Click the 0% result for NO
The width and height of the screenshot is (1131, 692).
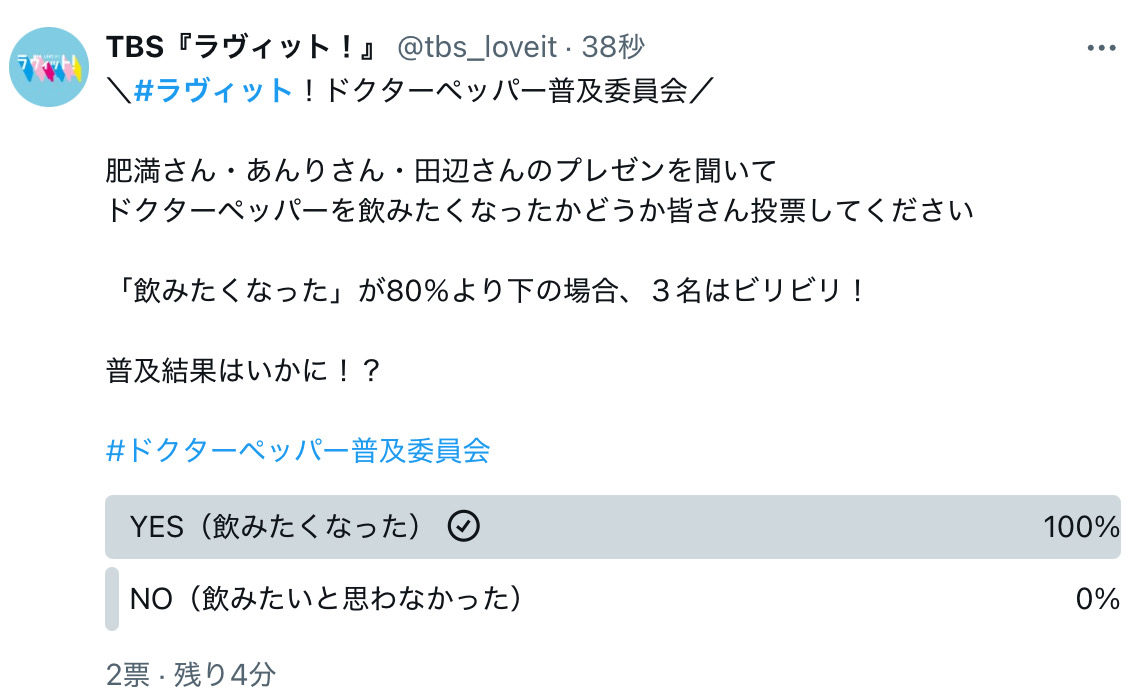(x=1097, y=599)
